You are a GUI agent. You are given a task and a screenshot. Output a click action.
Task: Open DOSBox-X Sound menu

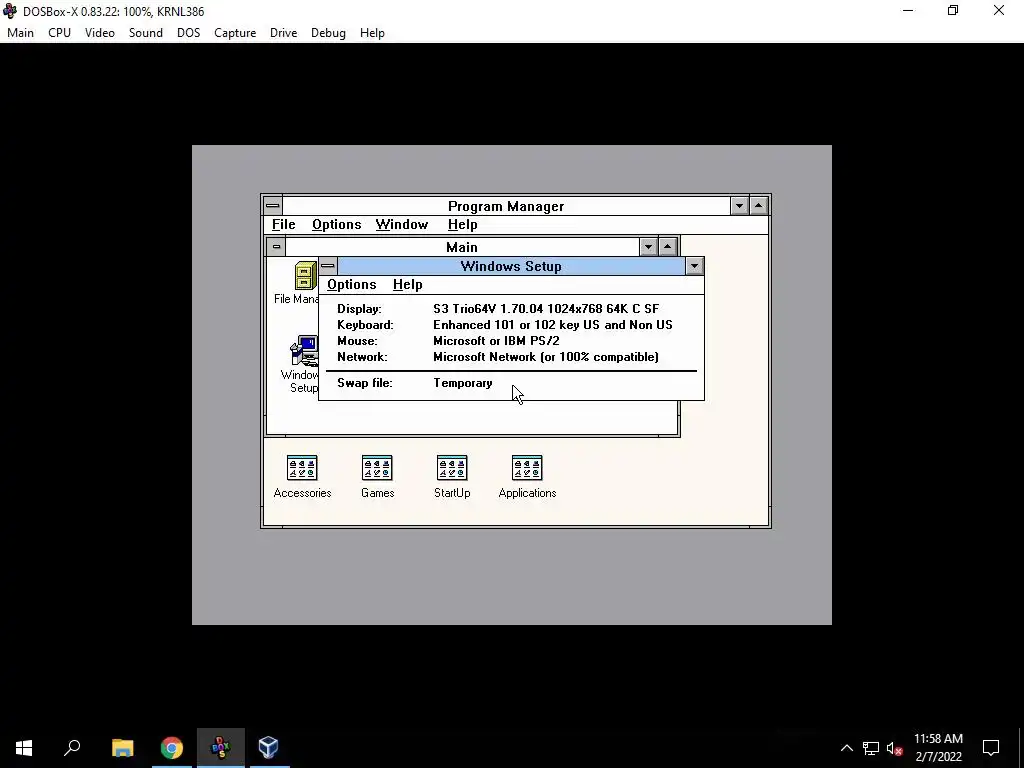click(146, 33)
